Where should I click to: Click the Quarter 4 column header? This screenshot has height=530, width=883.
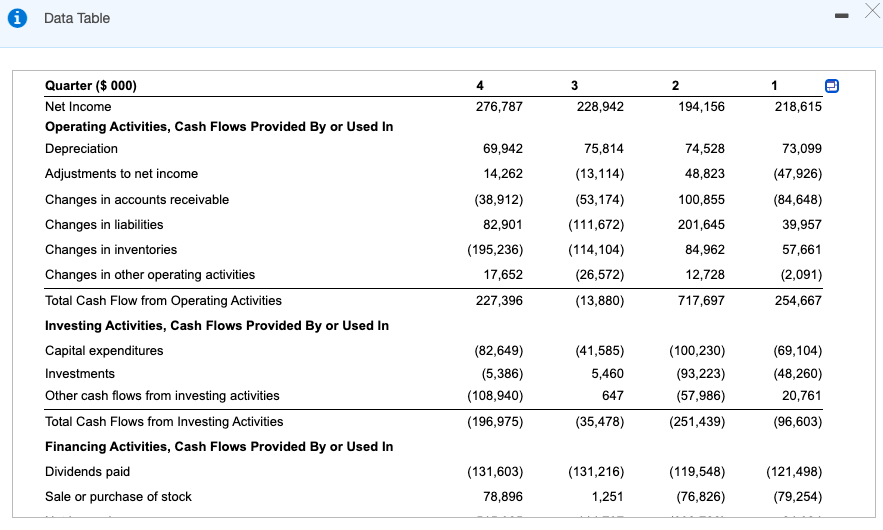480,86
